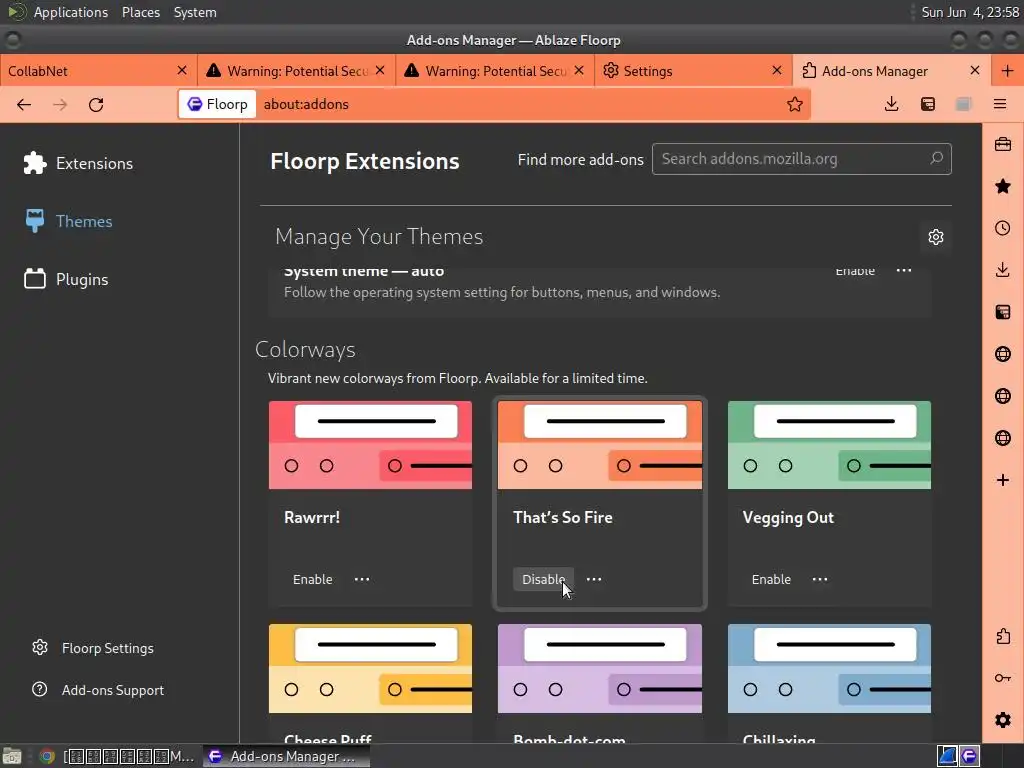Switch to first Warning: Potential Security tab

[296, 71]
